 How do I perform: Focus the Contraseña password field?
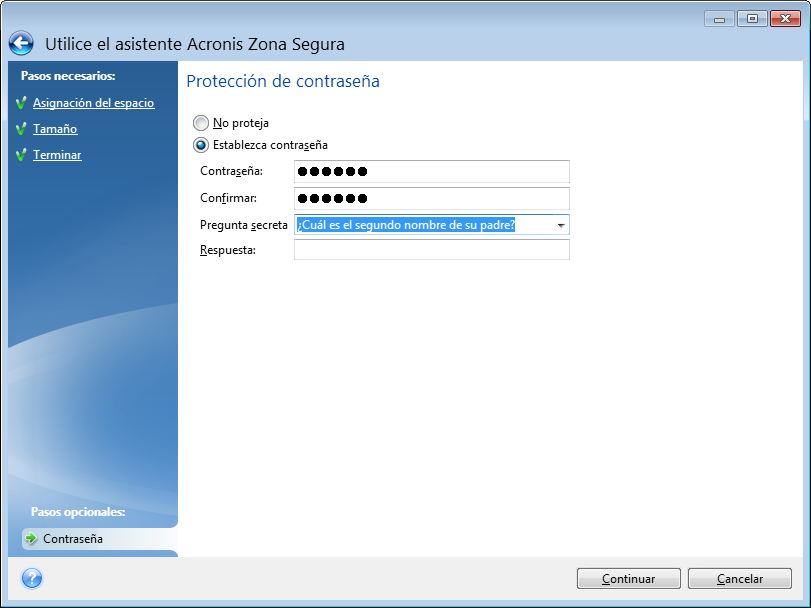click(432, 171)
